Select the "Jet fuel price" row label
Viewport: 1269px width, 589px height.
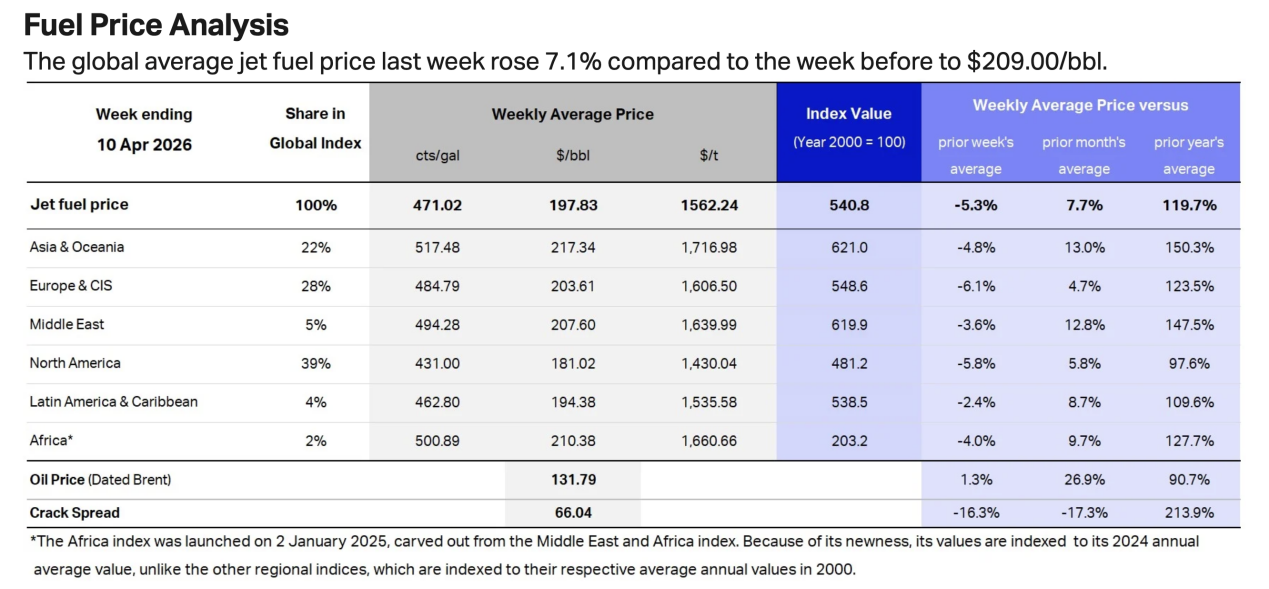pos(79,205)
